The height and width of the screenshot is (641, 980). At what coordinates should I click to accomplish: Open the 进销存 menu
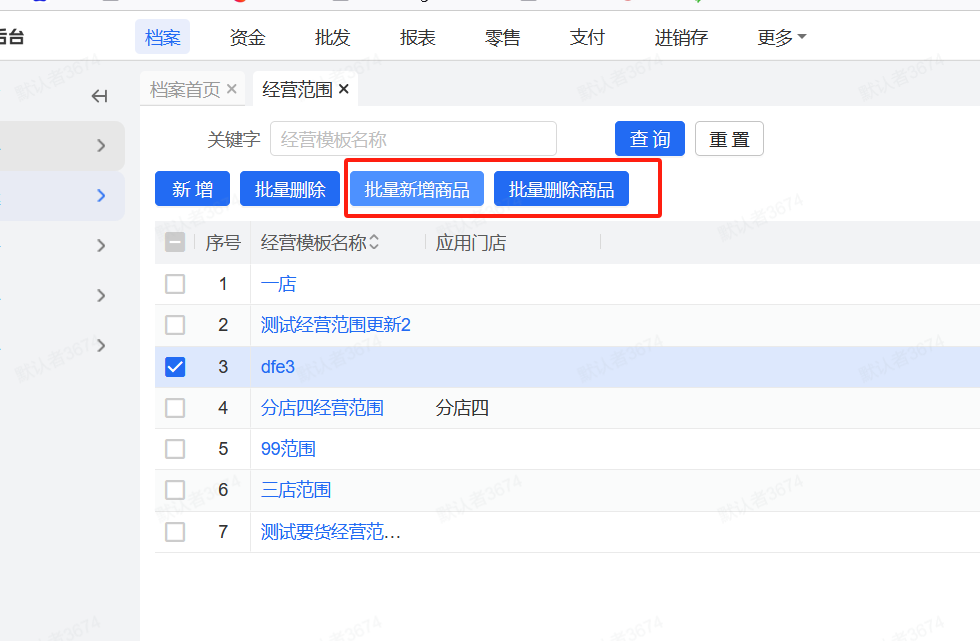(x=681, y=37)
